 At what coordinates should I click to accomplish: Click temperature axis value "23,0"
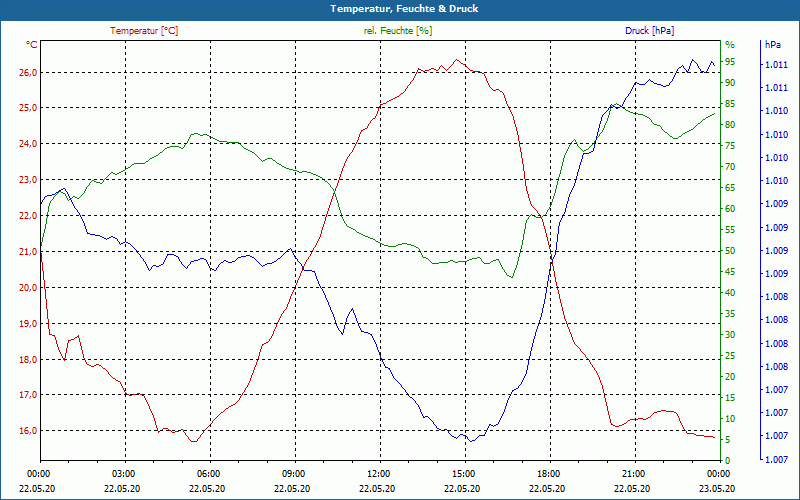click(29, 180)
